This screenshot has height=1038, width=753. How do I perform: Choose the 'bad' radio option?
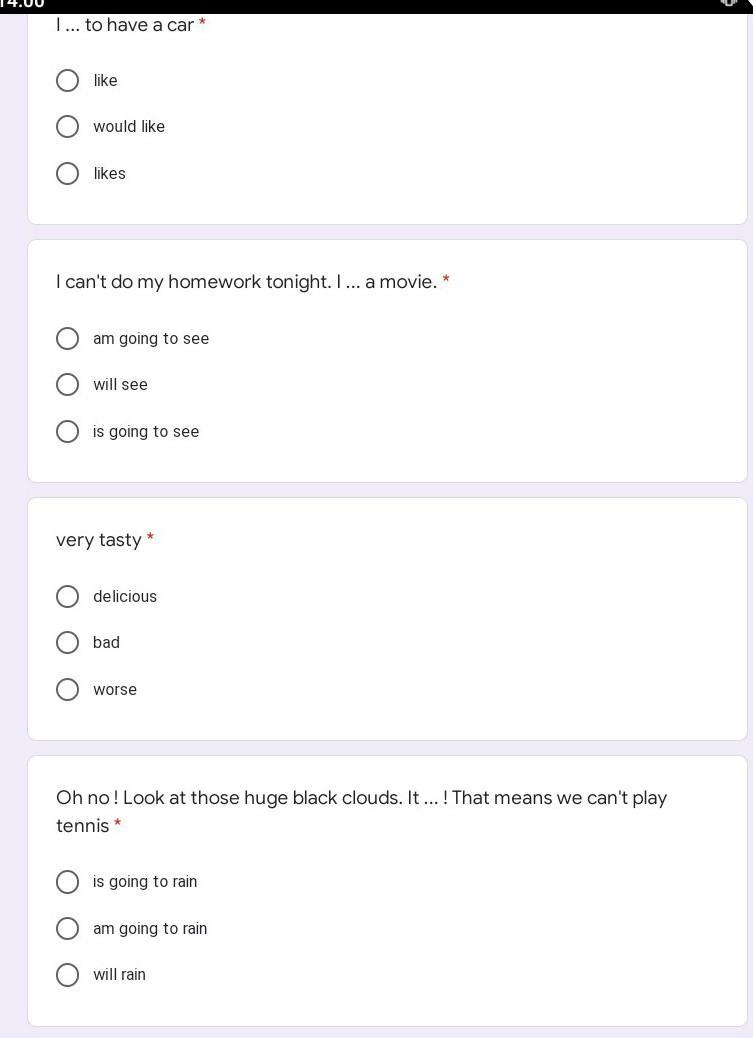click(68, 643)
